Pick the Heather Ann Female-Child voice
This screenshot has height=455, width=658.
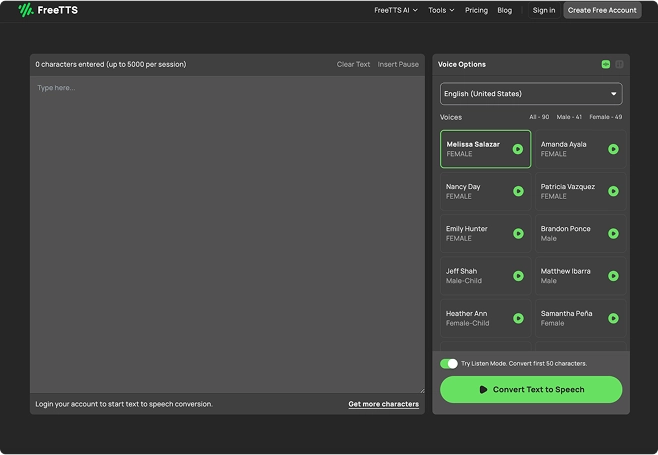tap(486, 318)
